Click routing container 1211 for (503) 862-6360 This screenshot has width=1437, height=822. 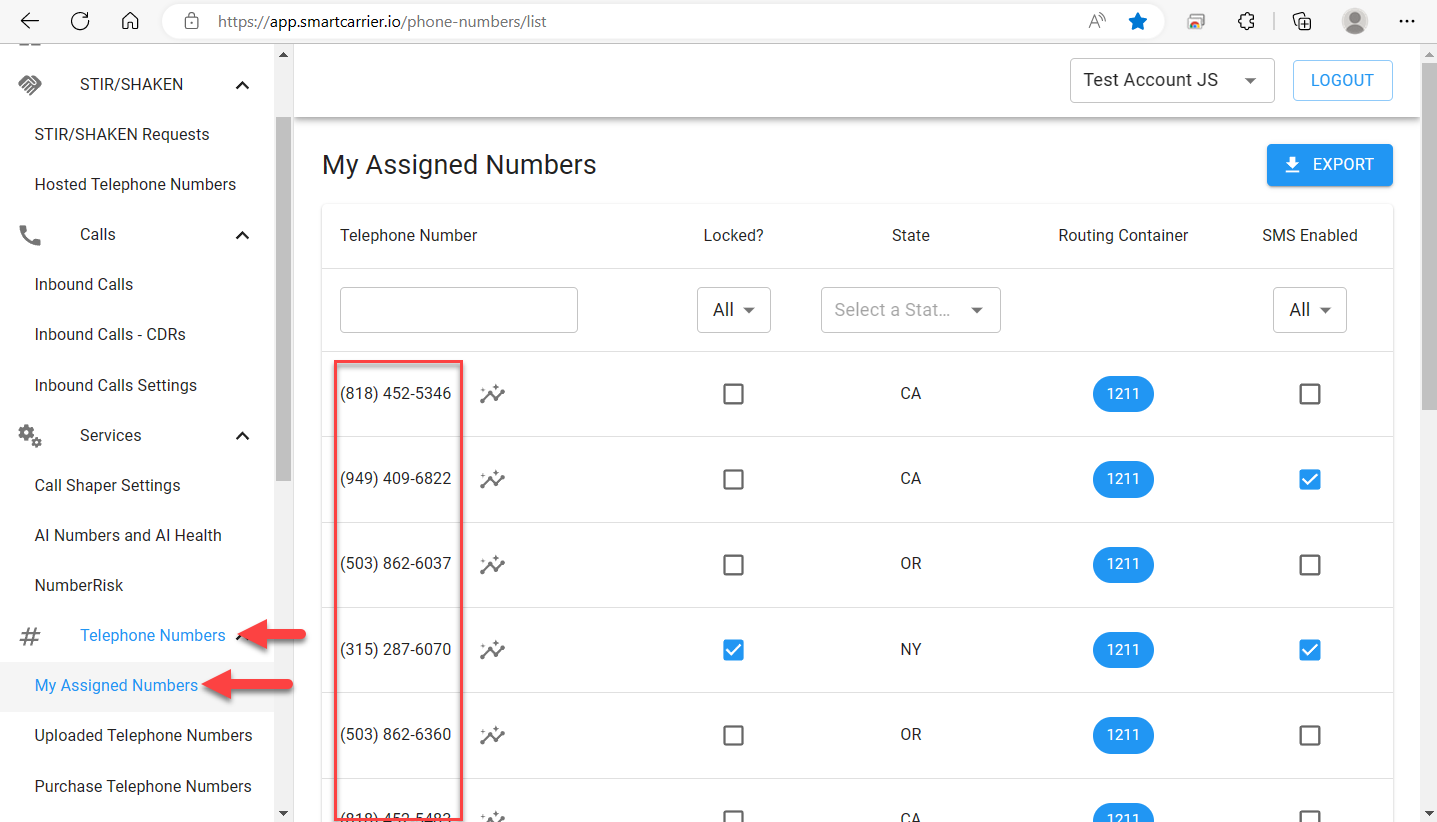click(x=1123, y=735)
